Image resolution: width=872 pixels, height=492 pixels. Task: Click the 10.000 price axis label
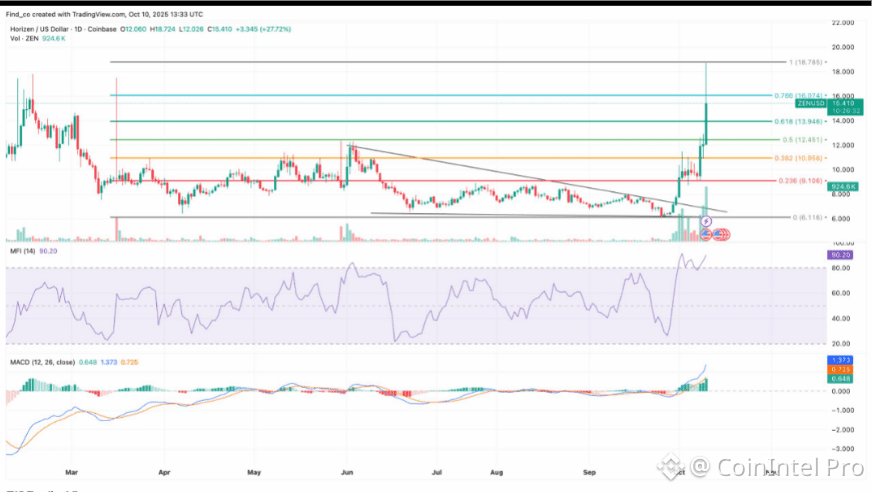843,170
